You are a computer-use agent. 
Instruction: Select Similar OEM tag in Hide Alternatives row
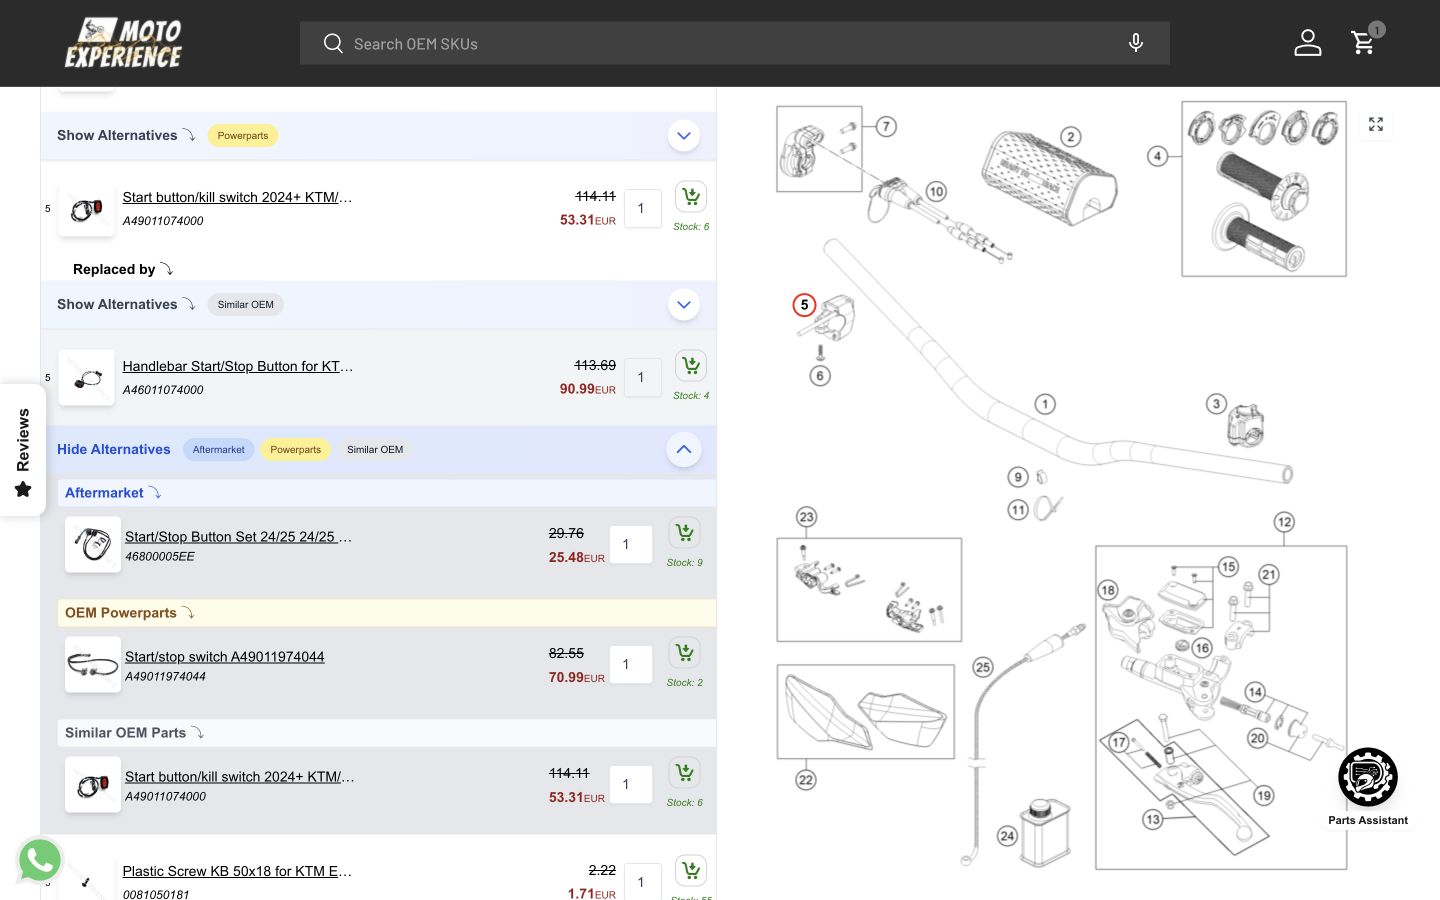coord(375,450)
